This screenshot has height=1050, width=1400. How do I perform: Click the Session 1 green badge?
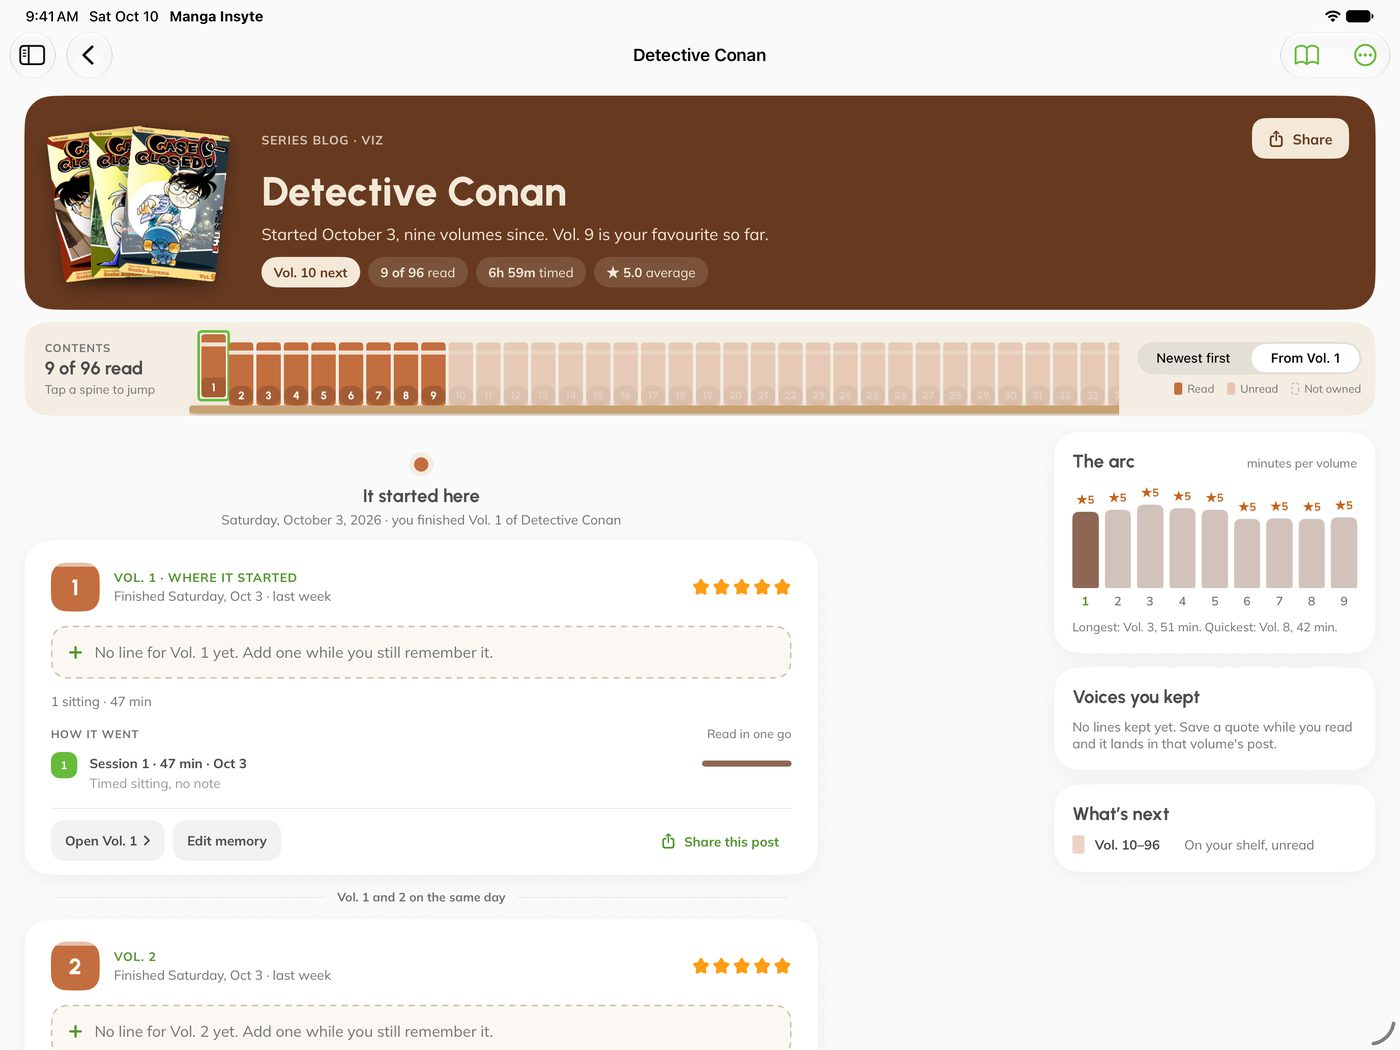pyautogui.click(x=64, y=765)
